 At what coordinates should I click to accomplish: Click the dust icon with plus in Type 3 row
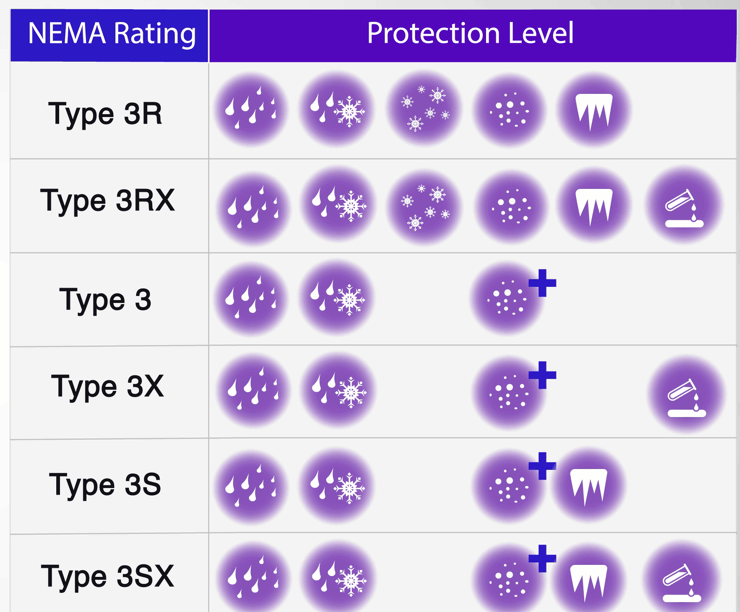(x=510, y=299)
